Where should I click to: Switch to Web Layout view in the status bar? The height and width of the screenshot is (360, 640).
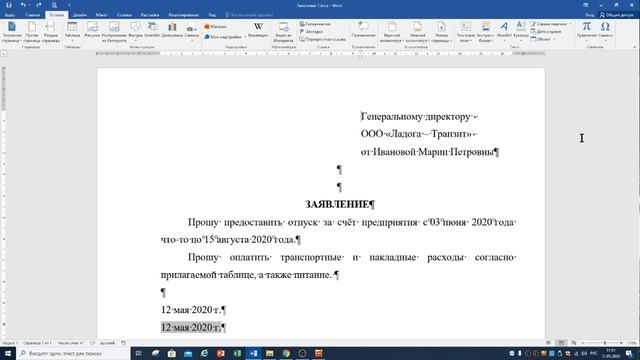[574, 343]
